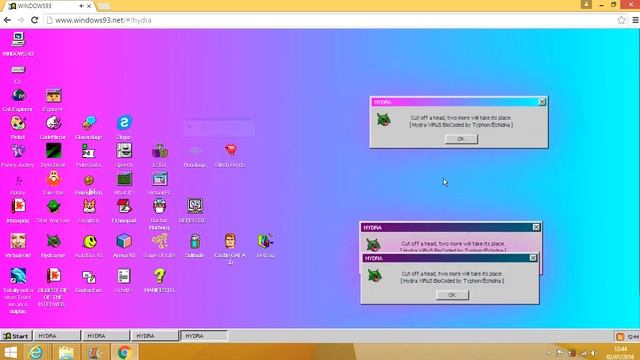Go forward in the browser
Screen dimensions: 640x360
pyautogui.click(x=21, y=20)
